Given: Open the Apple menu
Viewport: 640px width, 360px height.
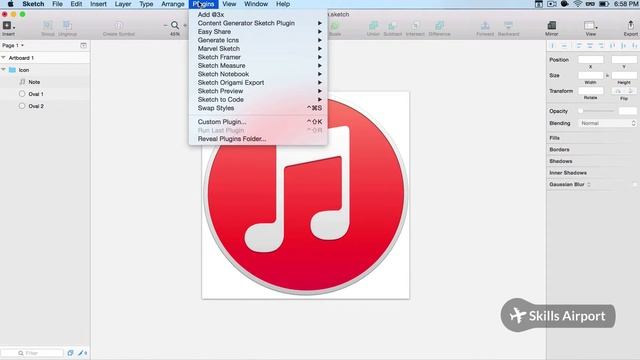Looking at the screenshot, I should click(11, 4).
